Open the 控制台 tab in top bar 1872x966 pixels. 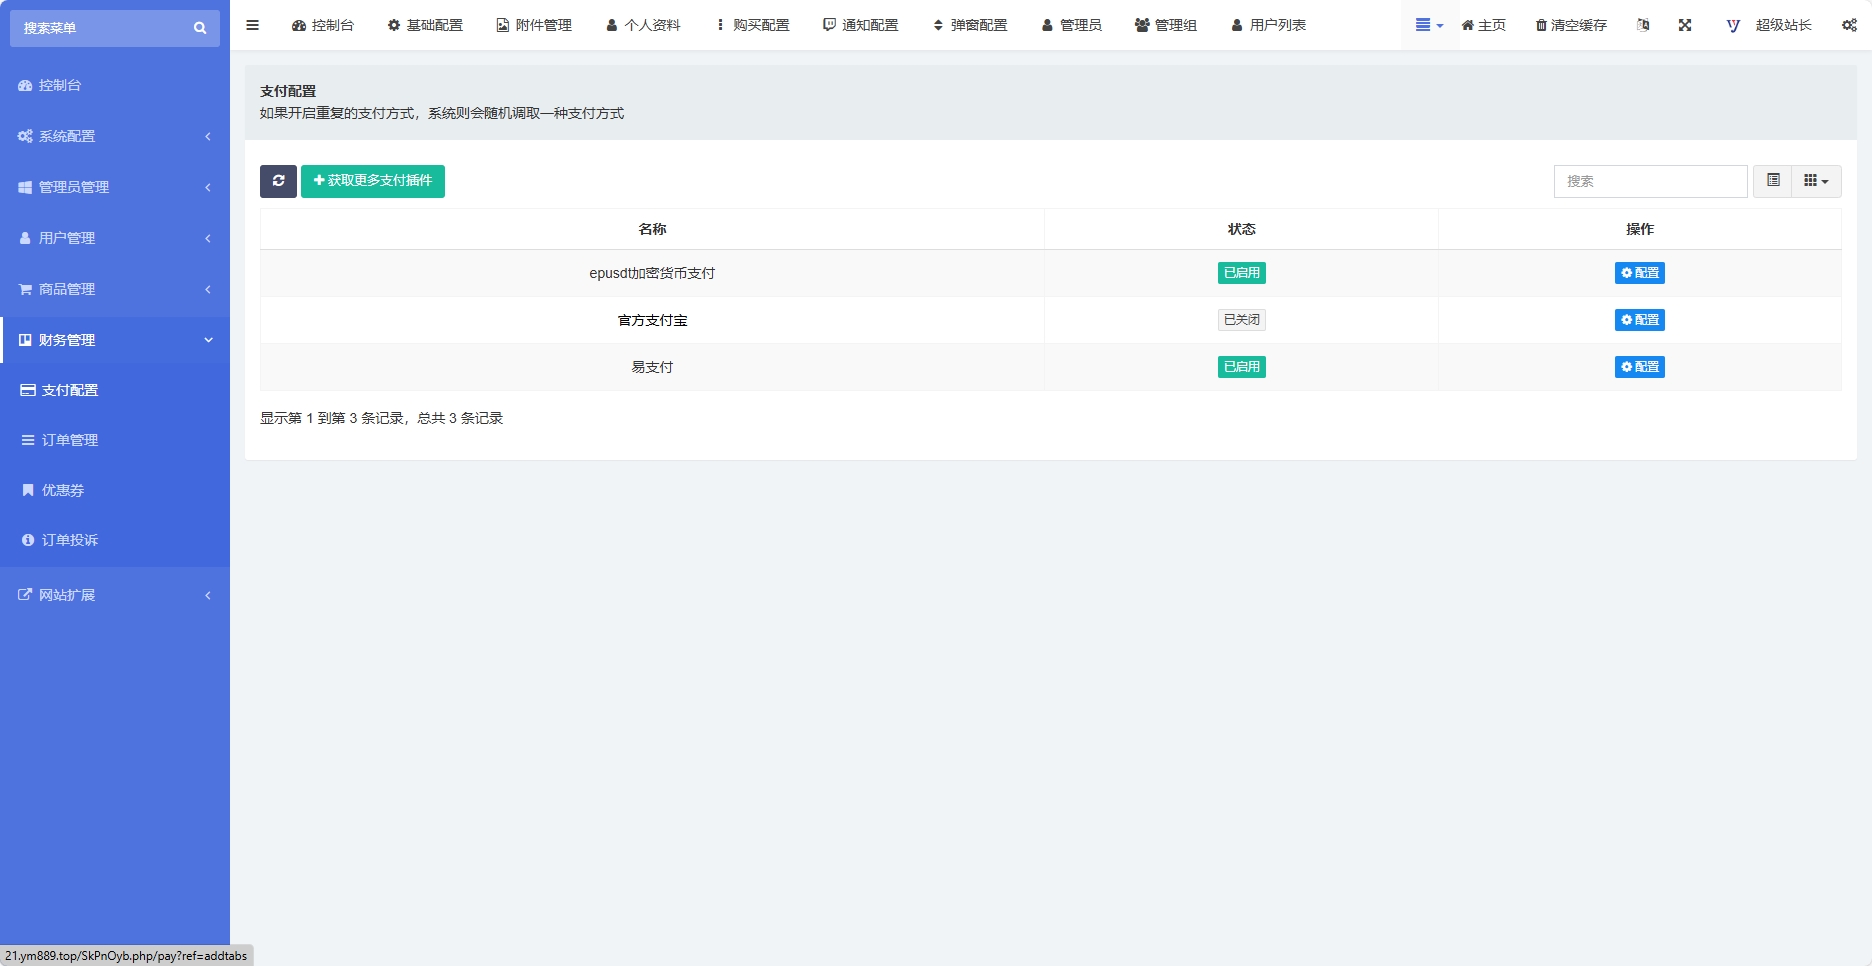[x=323, y=25]
